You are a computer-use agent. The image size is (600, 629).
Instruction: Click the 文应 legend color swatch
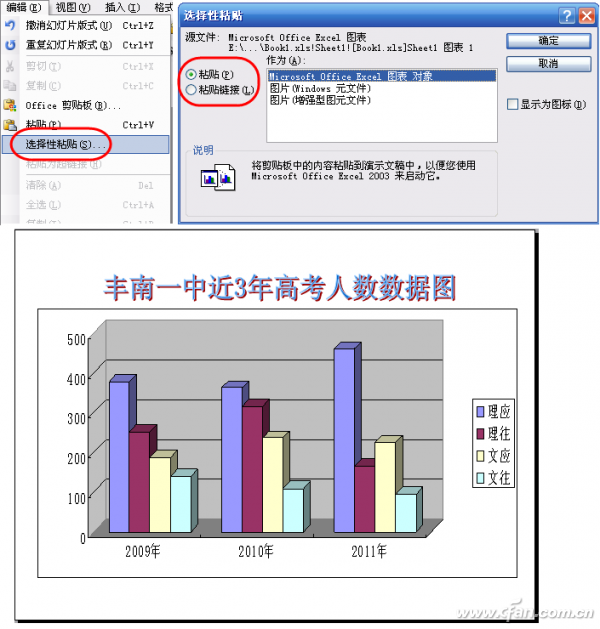(x=480, y=456)
